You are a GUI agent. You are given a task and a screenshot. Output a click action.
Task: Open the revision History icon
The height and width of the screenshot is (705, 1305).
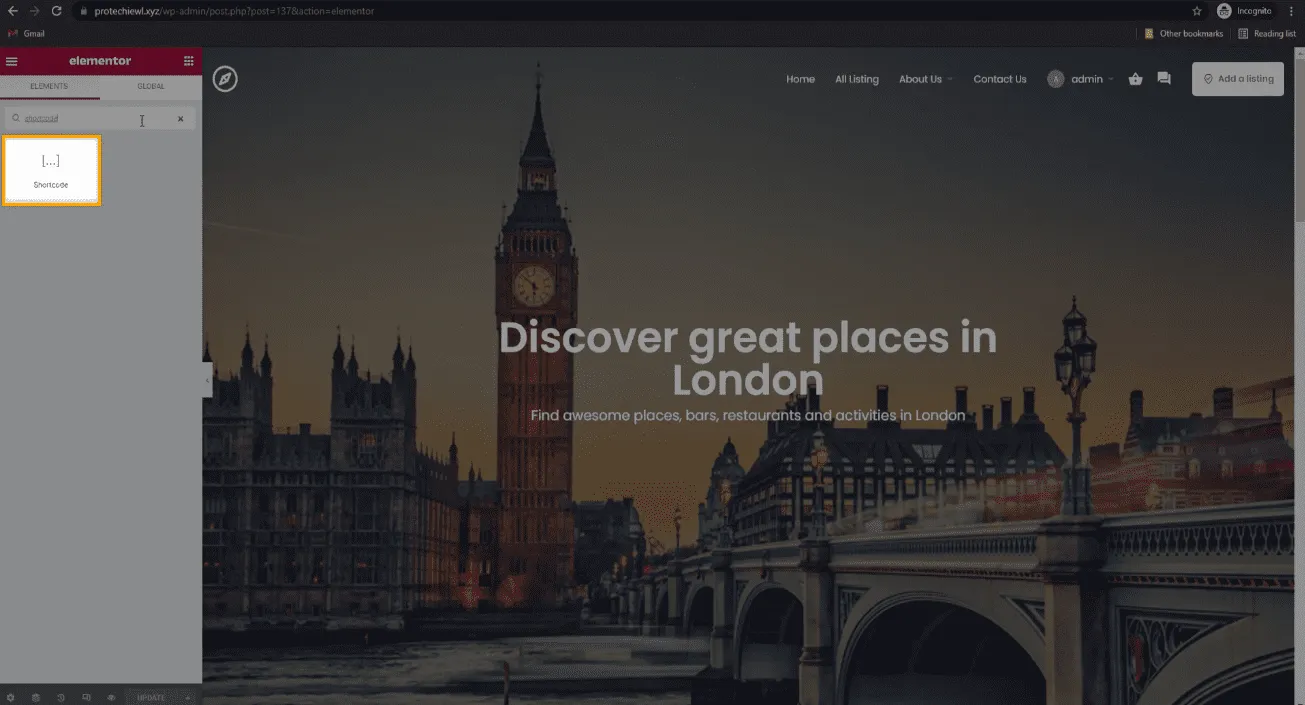[61, 697]
